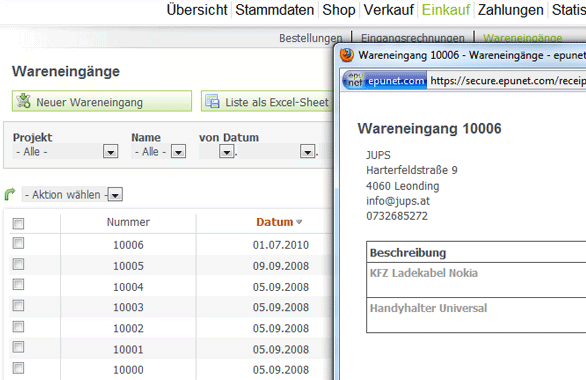Check the box for row 10002
This screenshot has height=380, width=586.
click(x=18, y=327)
